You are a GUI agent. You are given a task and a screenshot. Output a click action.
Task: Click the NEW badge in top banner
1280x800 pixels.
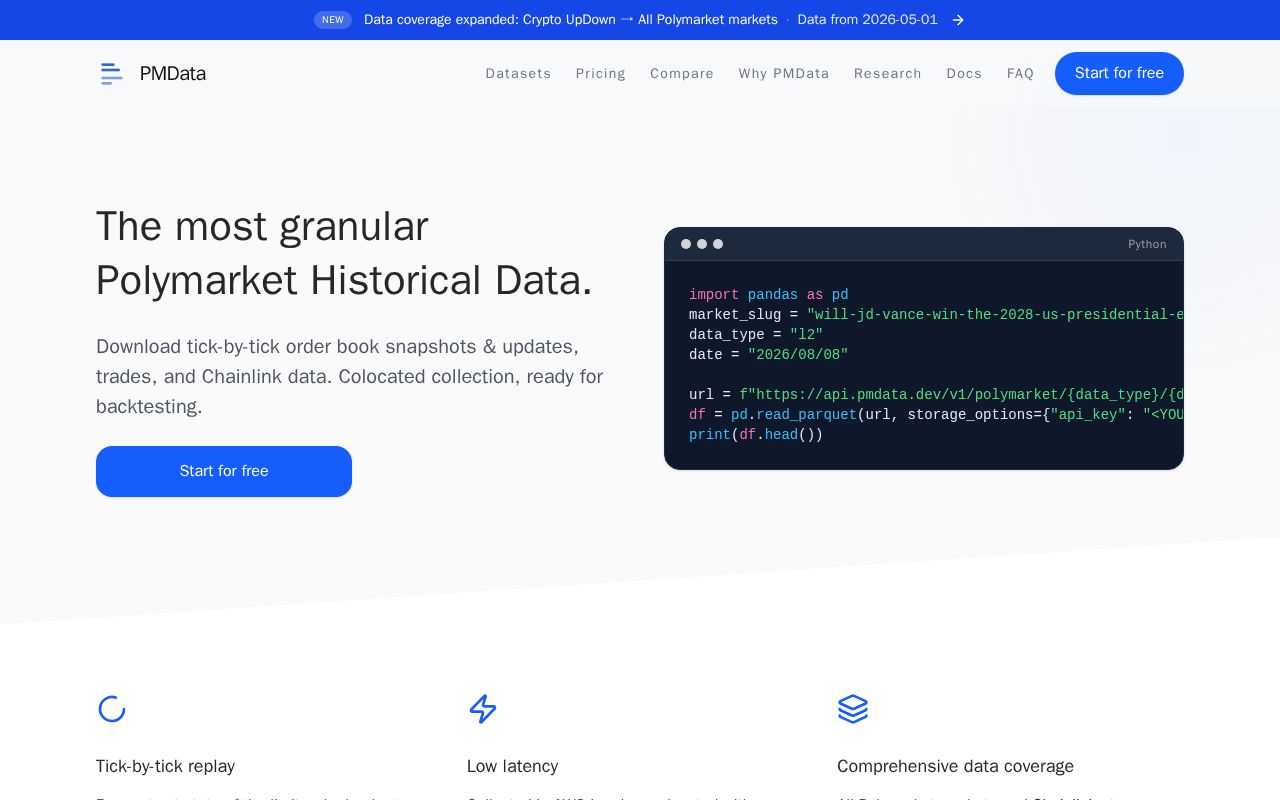[333, 20]
